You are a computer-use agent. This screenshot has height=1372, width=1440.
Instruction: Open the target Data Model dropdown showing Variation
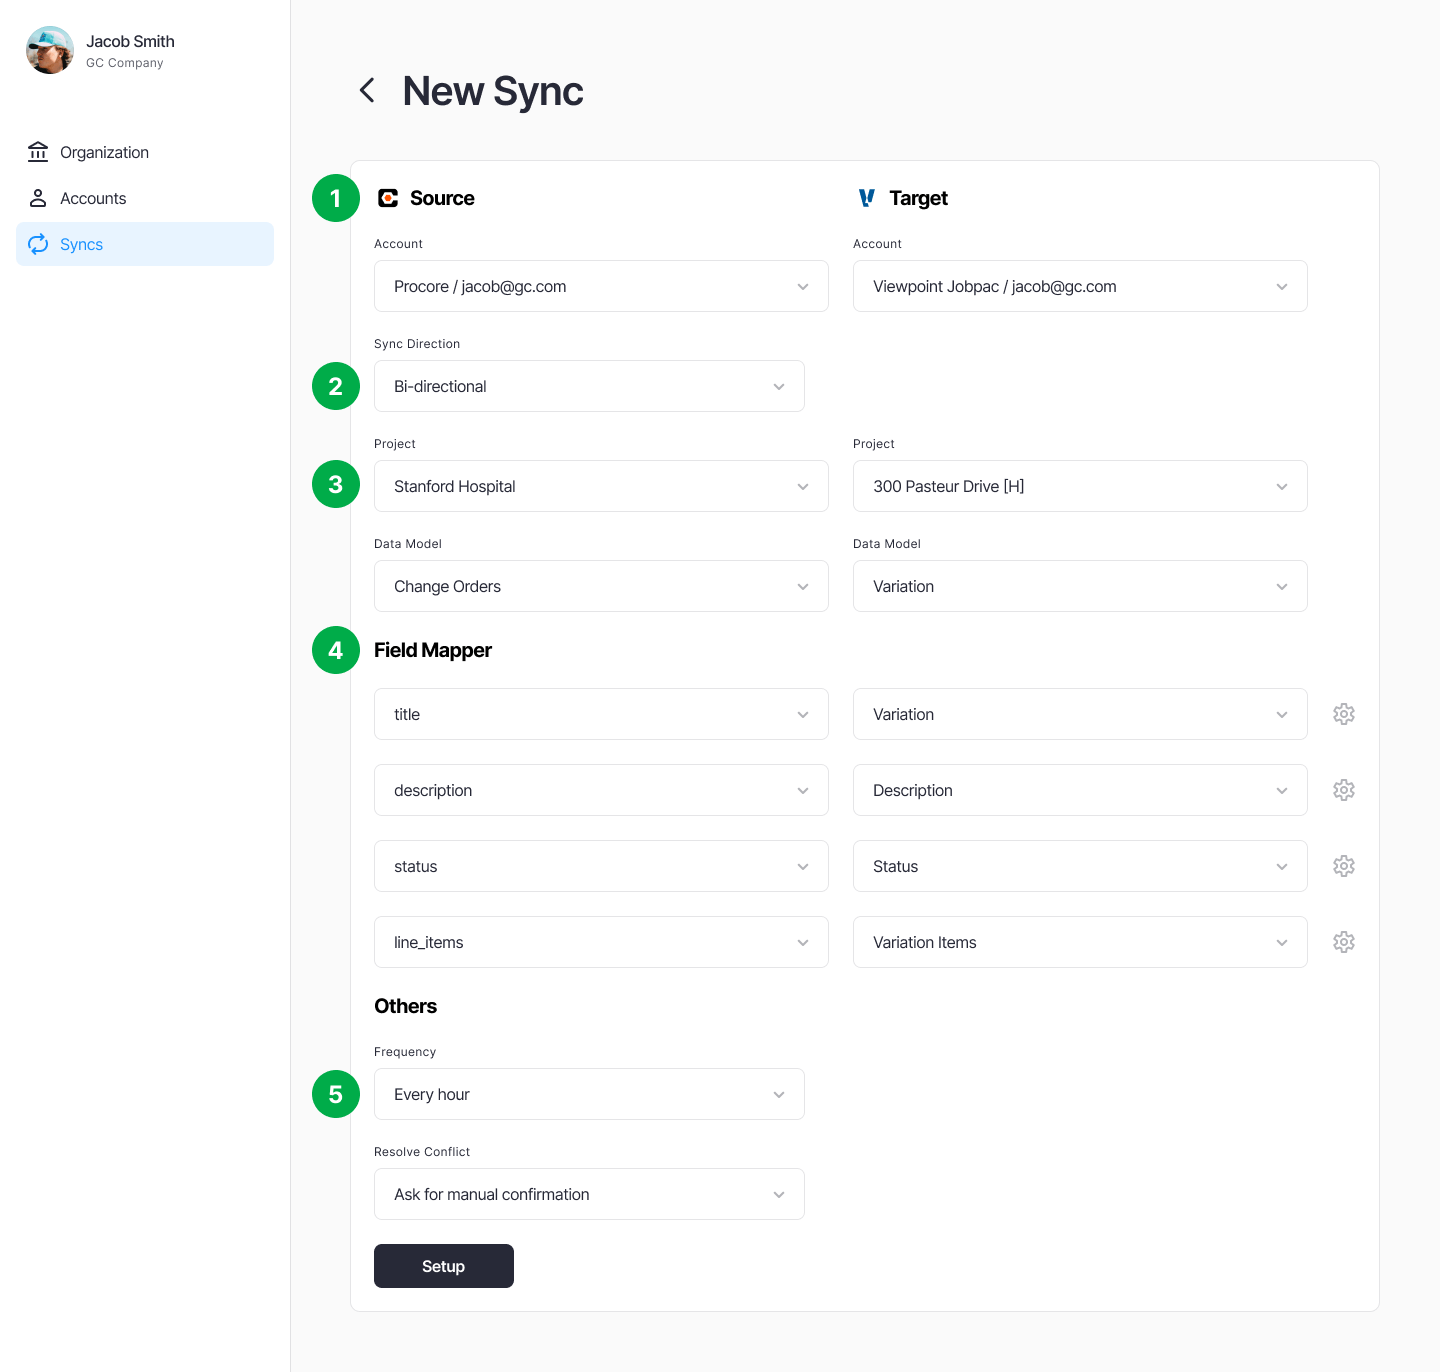[1080, 586]
